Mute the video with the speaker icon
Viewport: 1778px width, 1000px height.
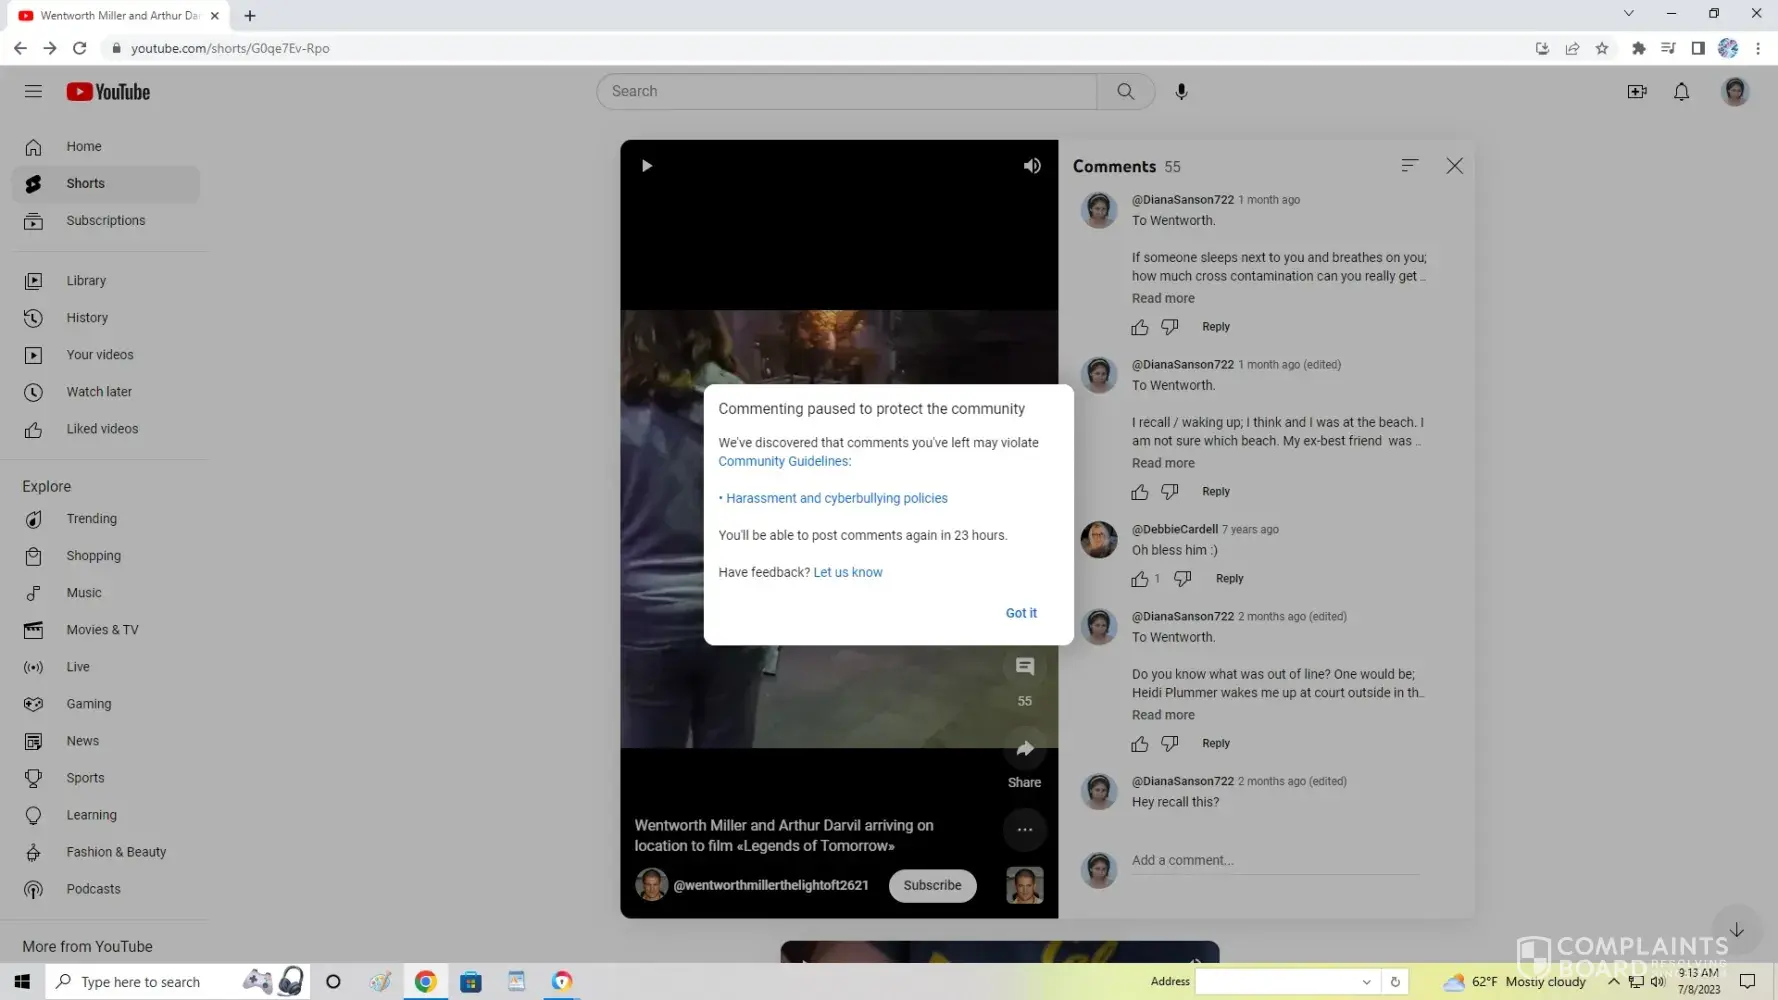(1031, 166)
